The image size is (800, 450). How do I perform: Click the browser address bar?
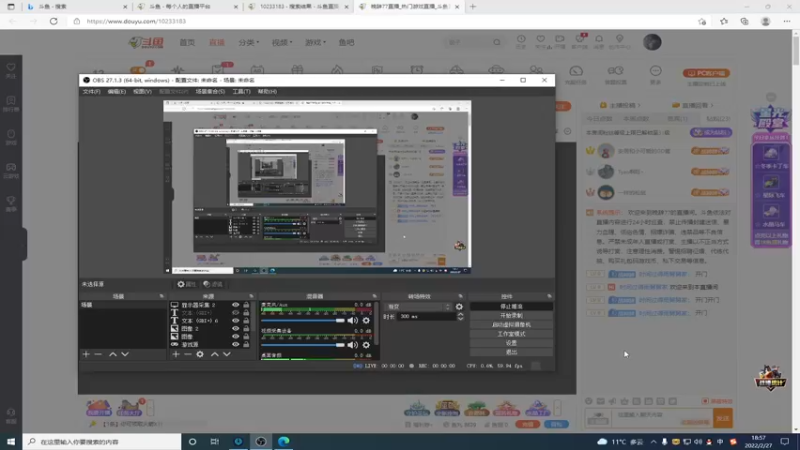(x=383, y=21)
